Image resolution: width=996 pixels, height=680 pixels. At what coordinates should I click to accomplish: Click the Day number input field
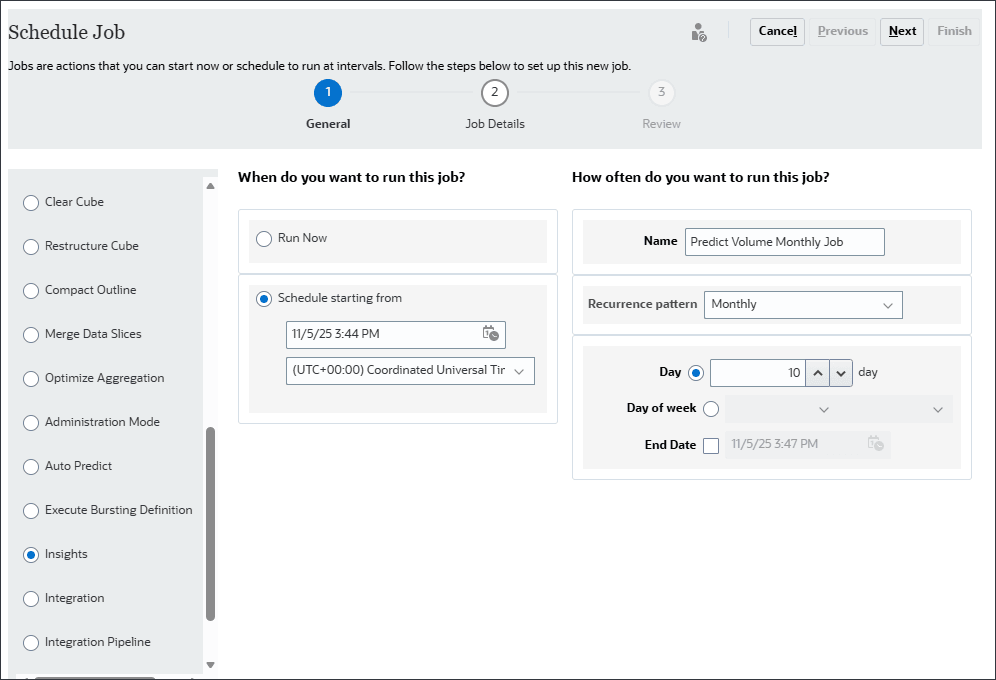coord(758,373)
